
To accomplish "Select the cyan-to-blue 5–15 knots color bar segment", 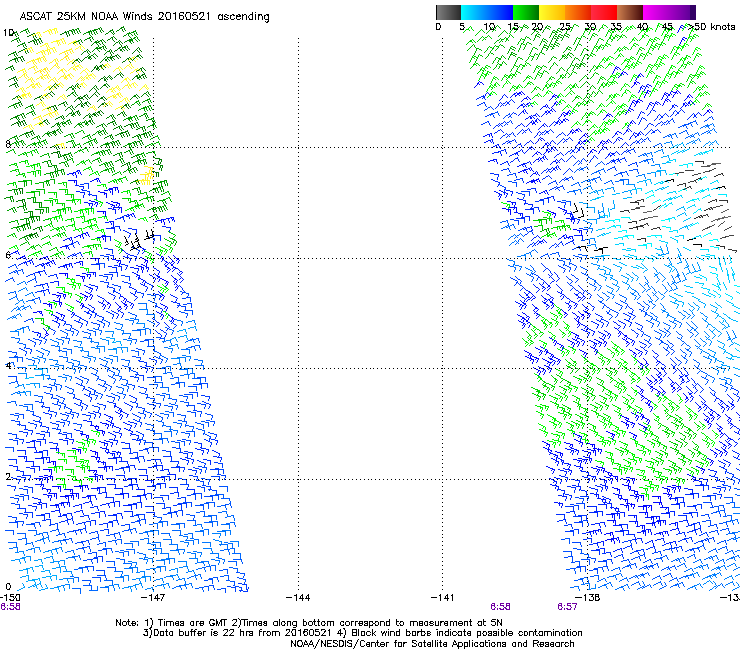I will click(487, 12).
